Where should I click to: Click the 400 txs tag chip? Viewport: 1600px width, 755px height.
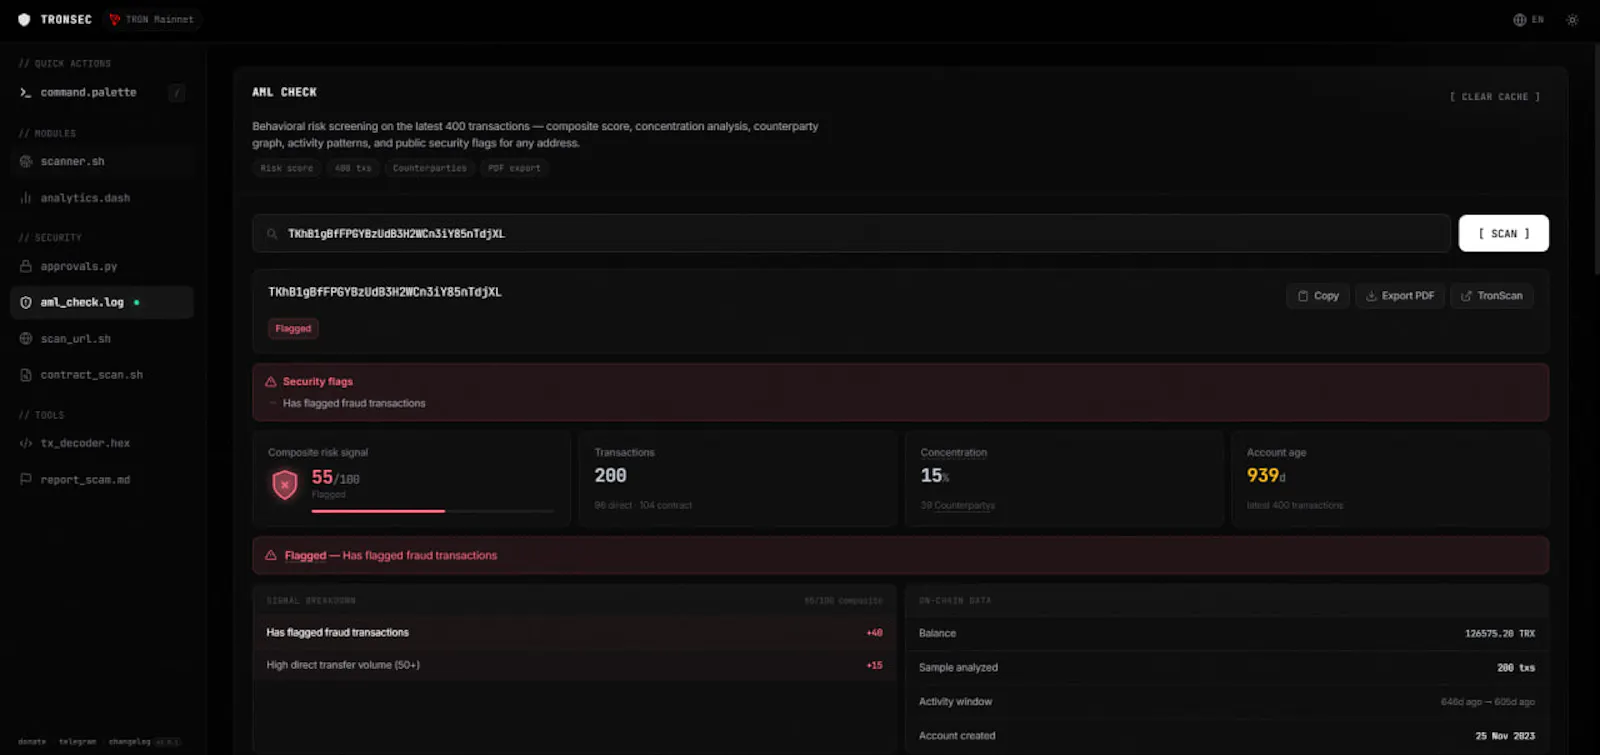353,168
